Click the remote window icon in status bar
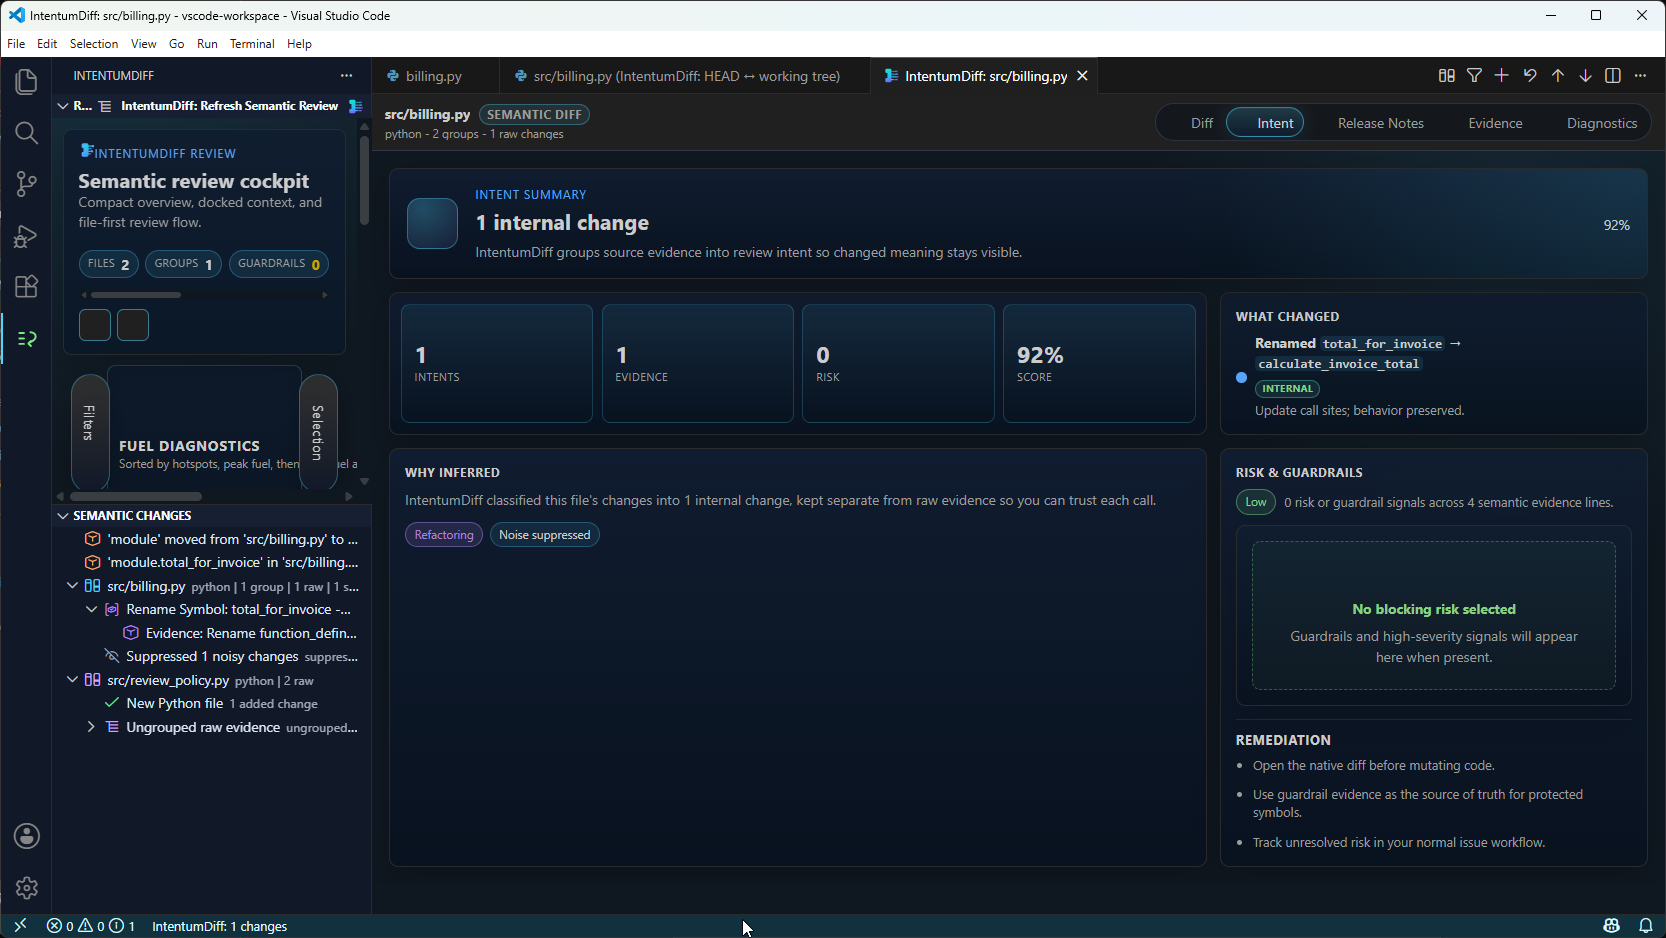This screenshot has height=938, width=1666. click(x=20, y=926)
